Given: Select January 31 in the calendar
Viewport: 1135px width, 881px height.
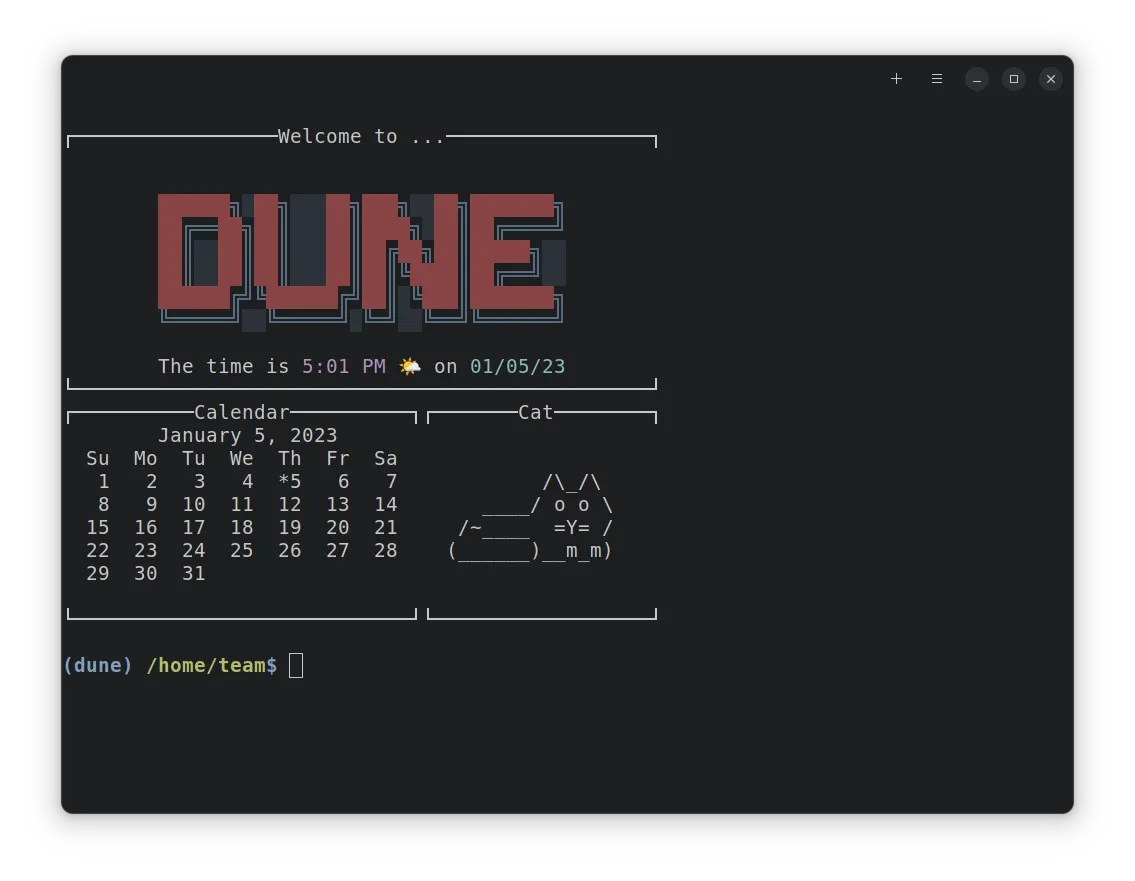Looking at the screenshot, I should point(193,573).
